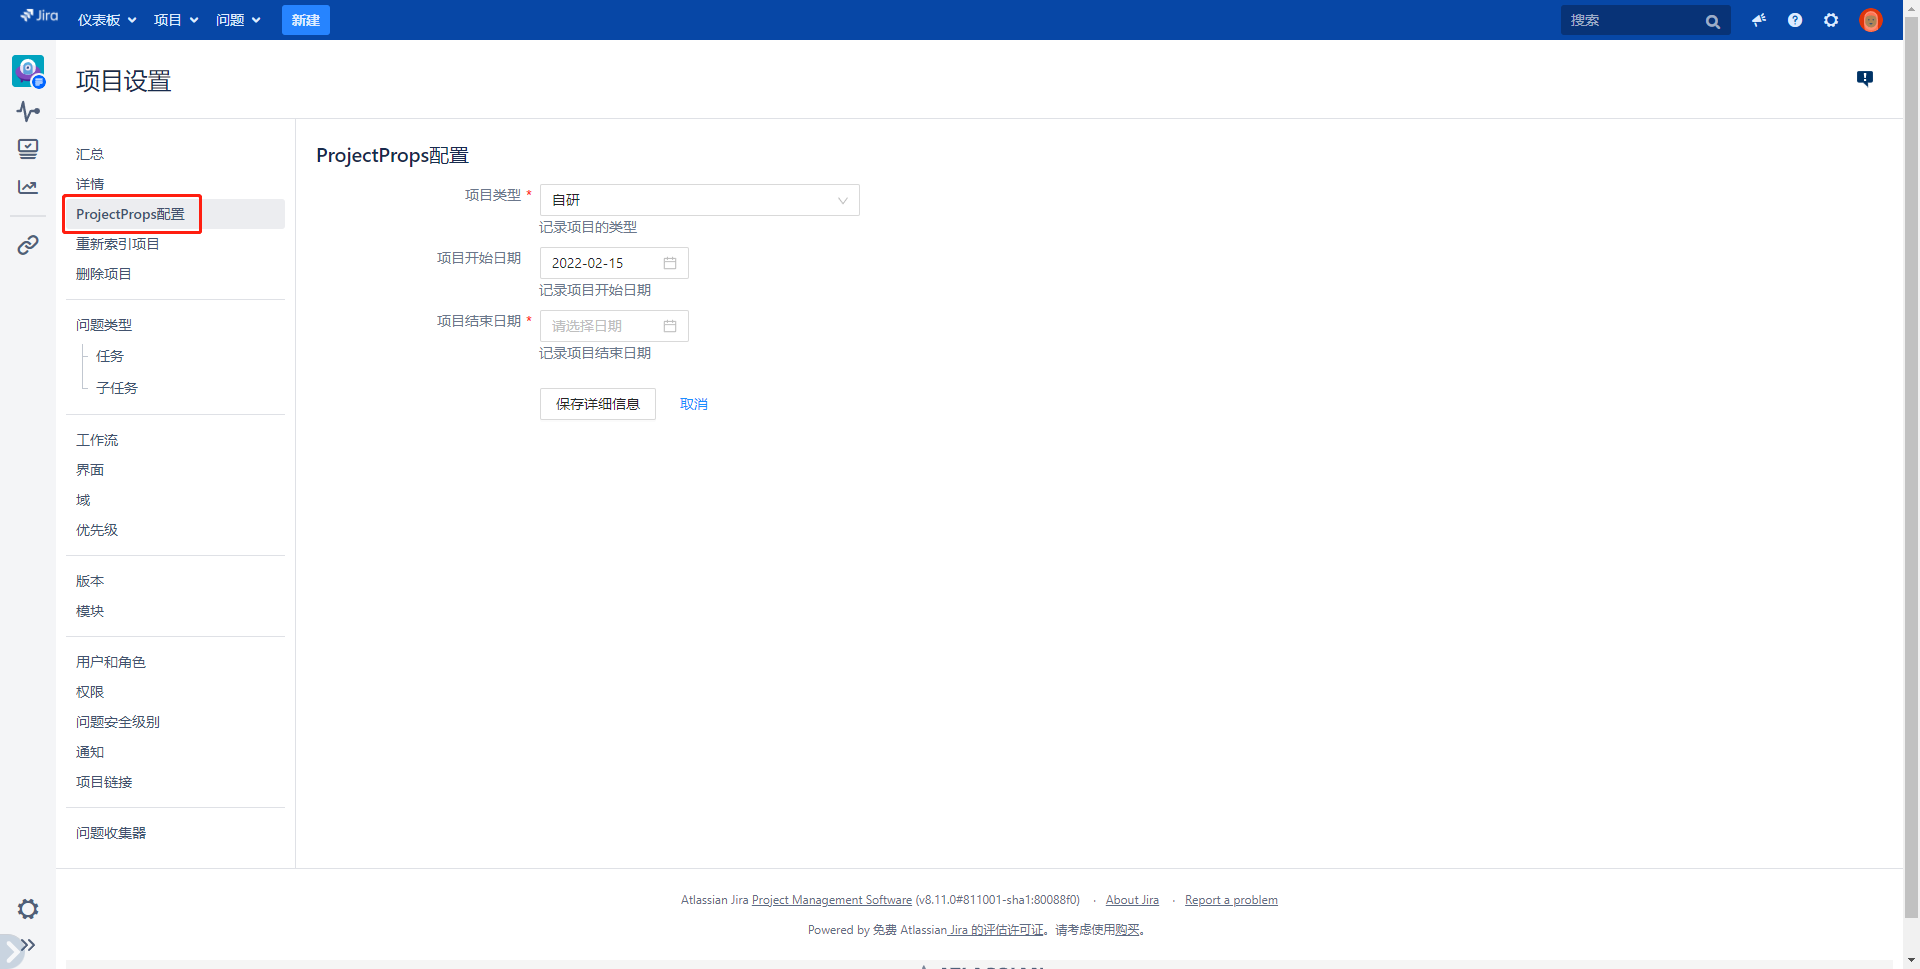Image resolution: width=1920 pixels, height=969 pixels.
Task: Click the reports chart icon in the sidebar
Action: click(x=28, y=187)
